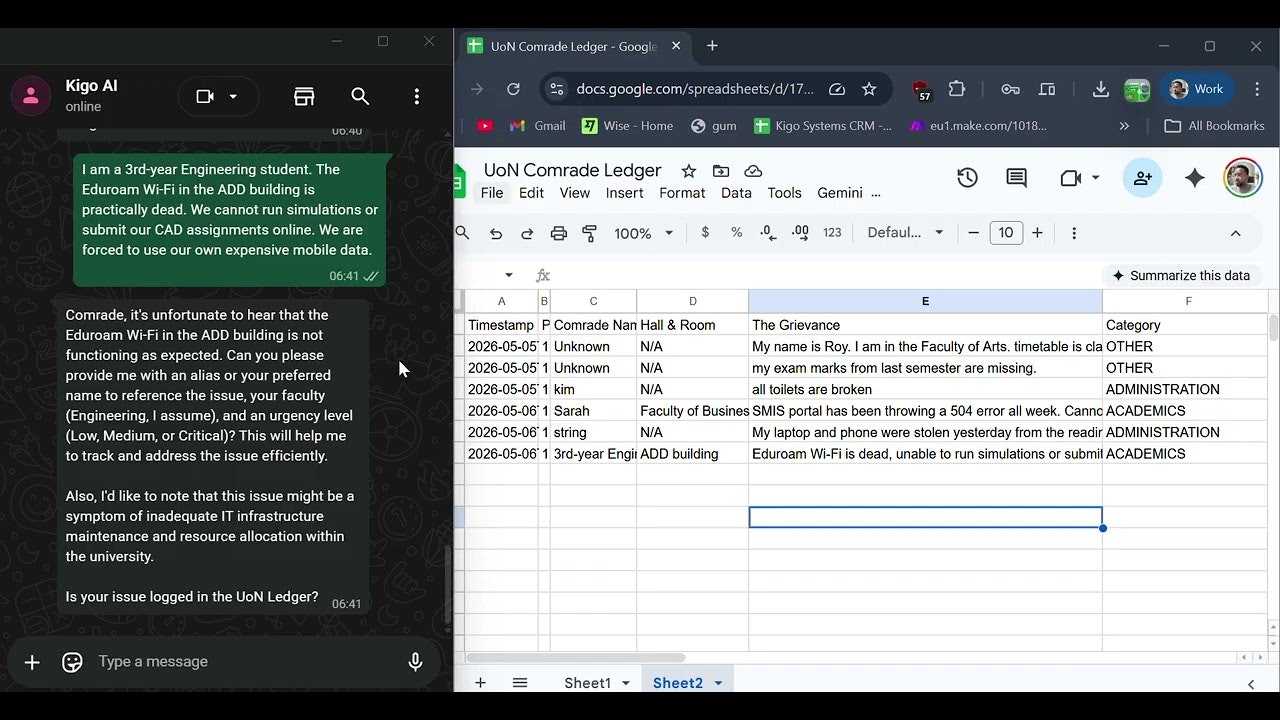Open the eu1.make.com bookmark
The width and height of the screenshot is (1280, 720).
978,126
